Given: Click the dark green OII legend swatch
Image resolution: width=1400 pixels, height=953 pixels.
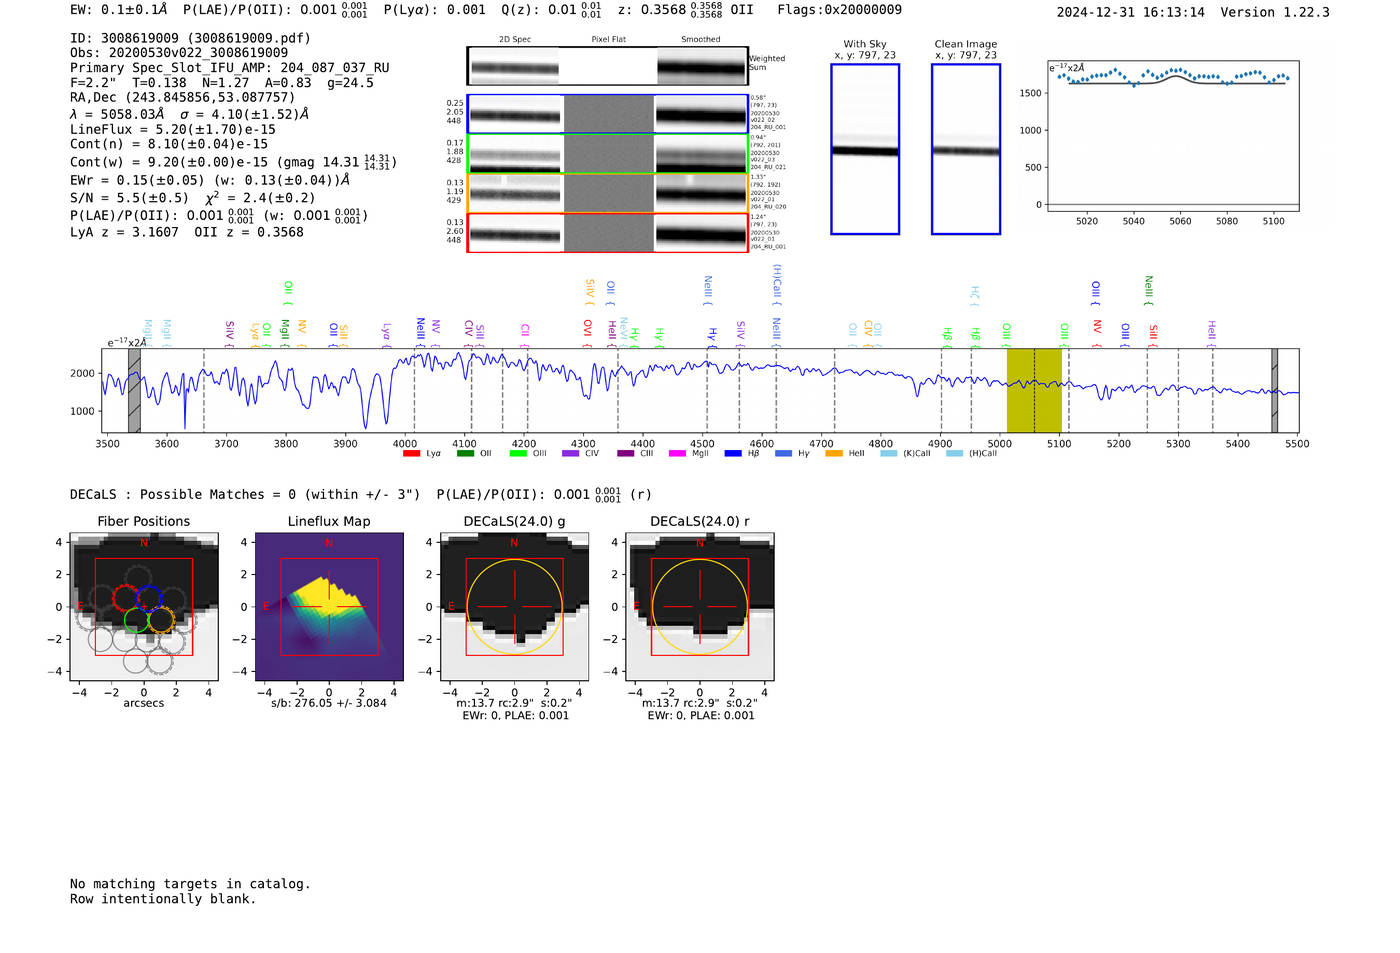Looking at the screenshot, I should coord(465,454).
